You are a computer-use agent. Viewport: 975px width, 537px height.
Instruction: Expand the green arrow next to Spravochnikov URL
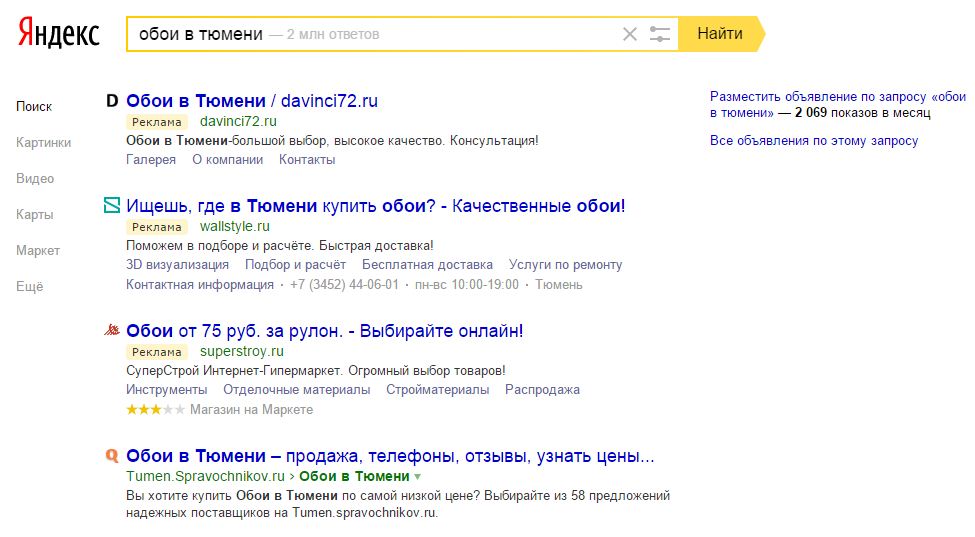(x=418, y=477)
